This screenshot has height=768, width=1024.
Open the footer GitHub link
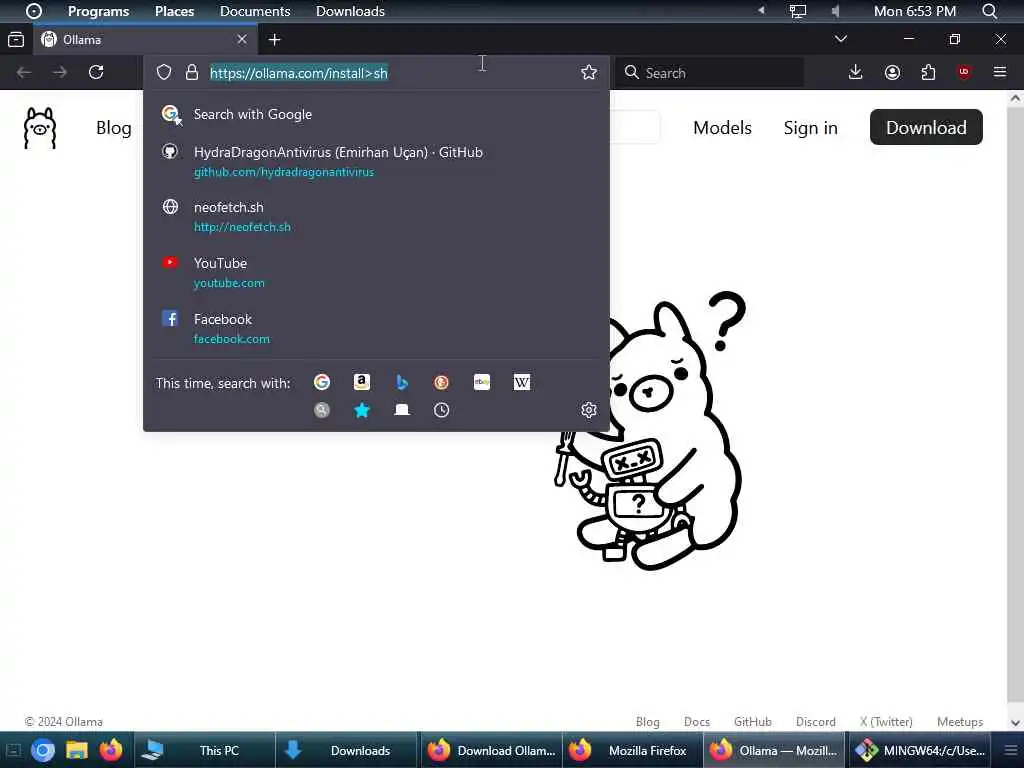[x=752, y=722]
